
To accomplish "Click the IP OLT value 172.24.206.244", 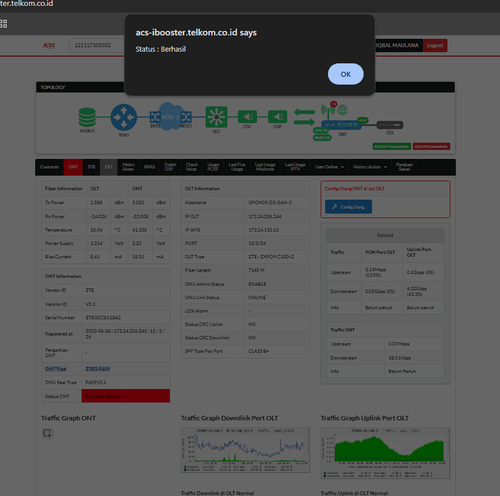I will click(x=265, y=216).
